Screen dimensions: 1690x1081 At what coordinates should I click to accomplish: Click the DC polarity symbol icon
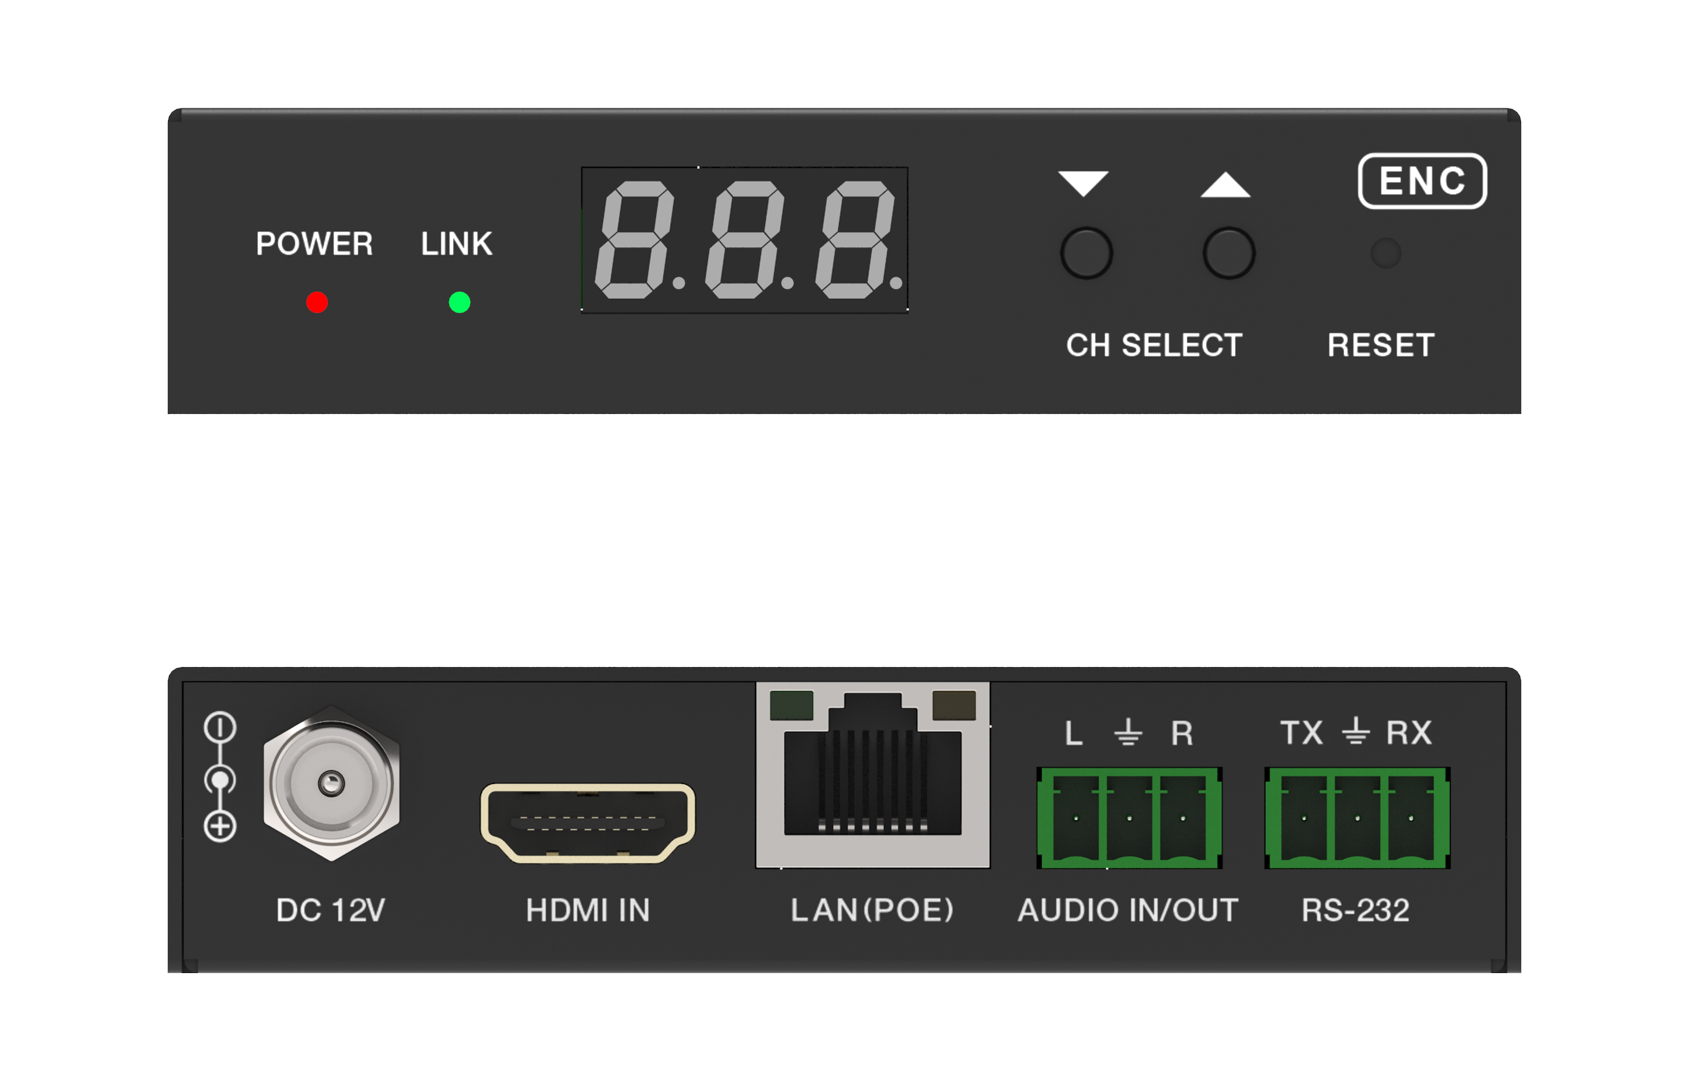pos(220,777)
